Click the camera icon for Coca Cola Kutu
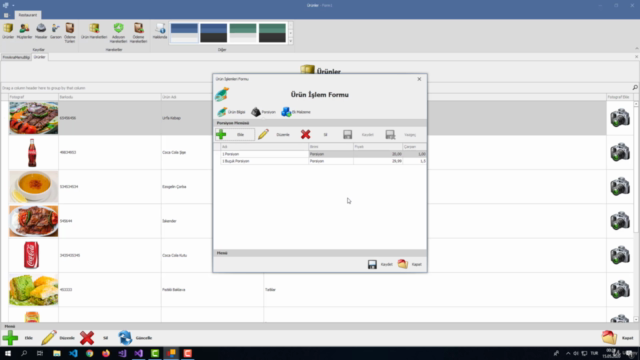The width and height of the screenshot is (640, 360). [x=620, y=255]
